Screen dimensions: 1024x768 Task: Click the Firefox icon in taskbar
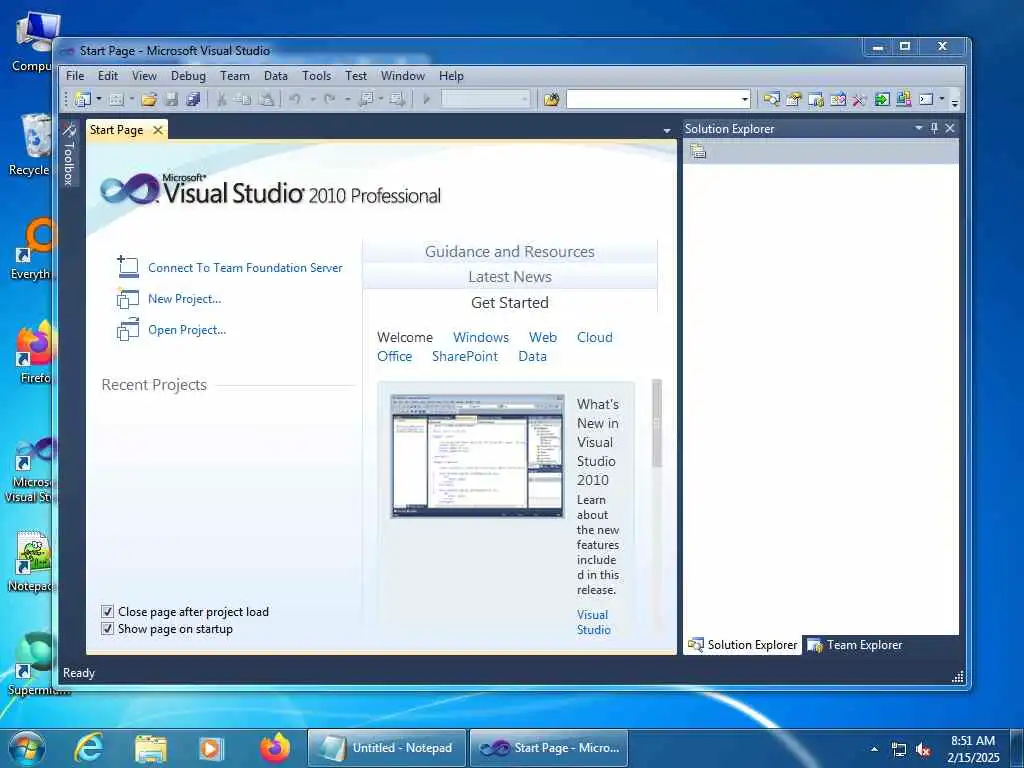[x=275, y=748]
